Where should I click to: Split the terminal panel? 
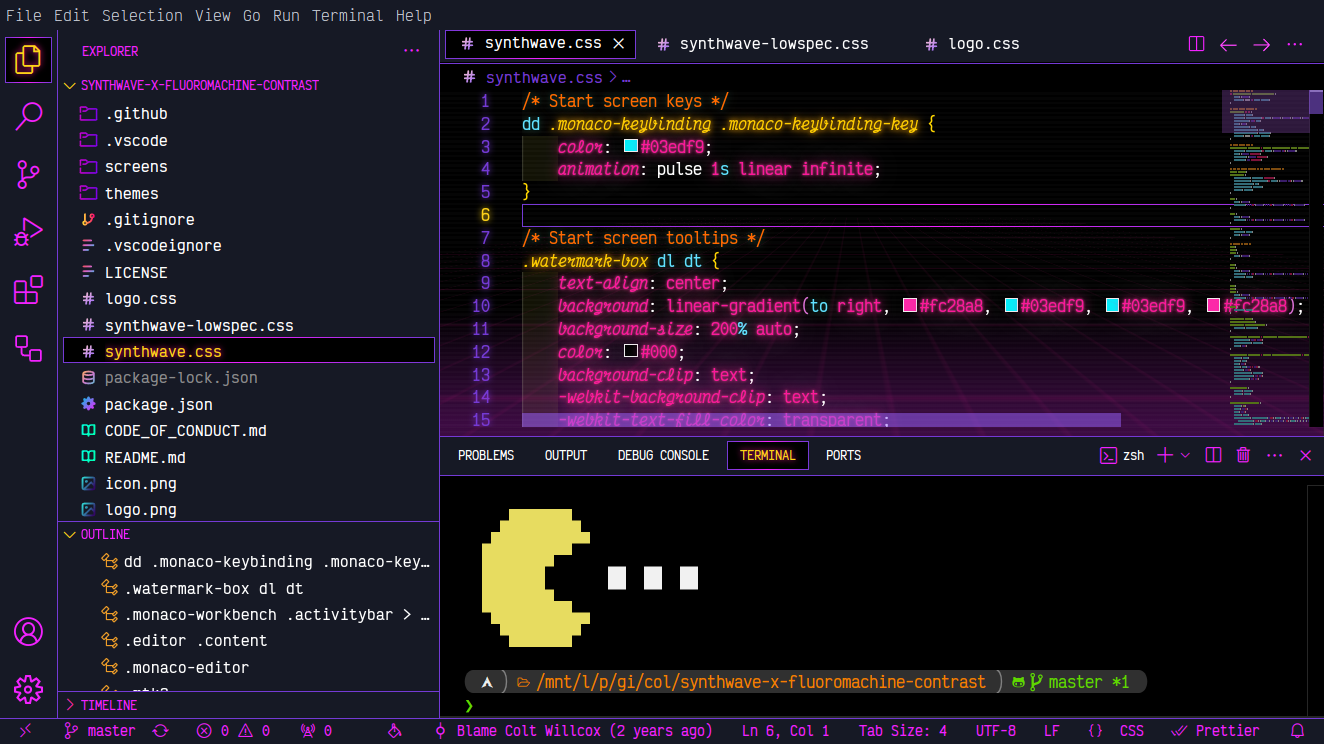(x=1213, y=455)
